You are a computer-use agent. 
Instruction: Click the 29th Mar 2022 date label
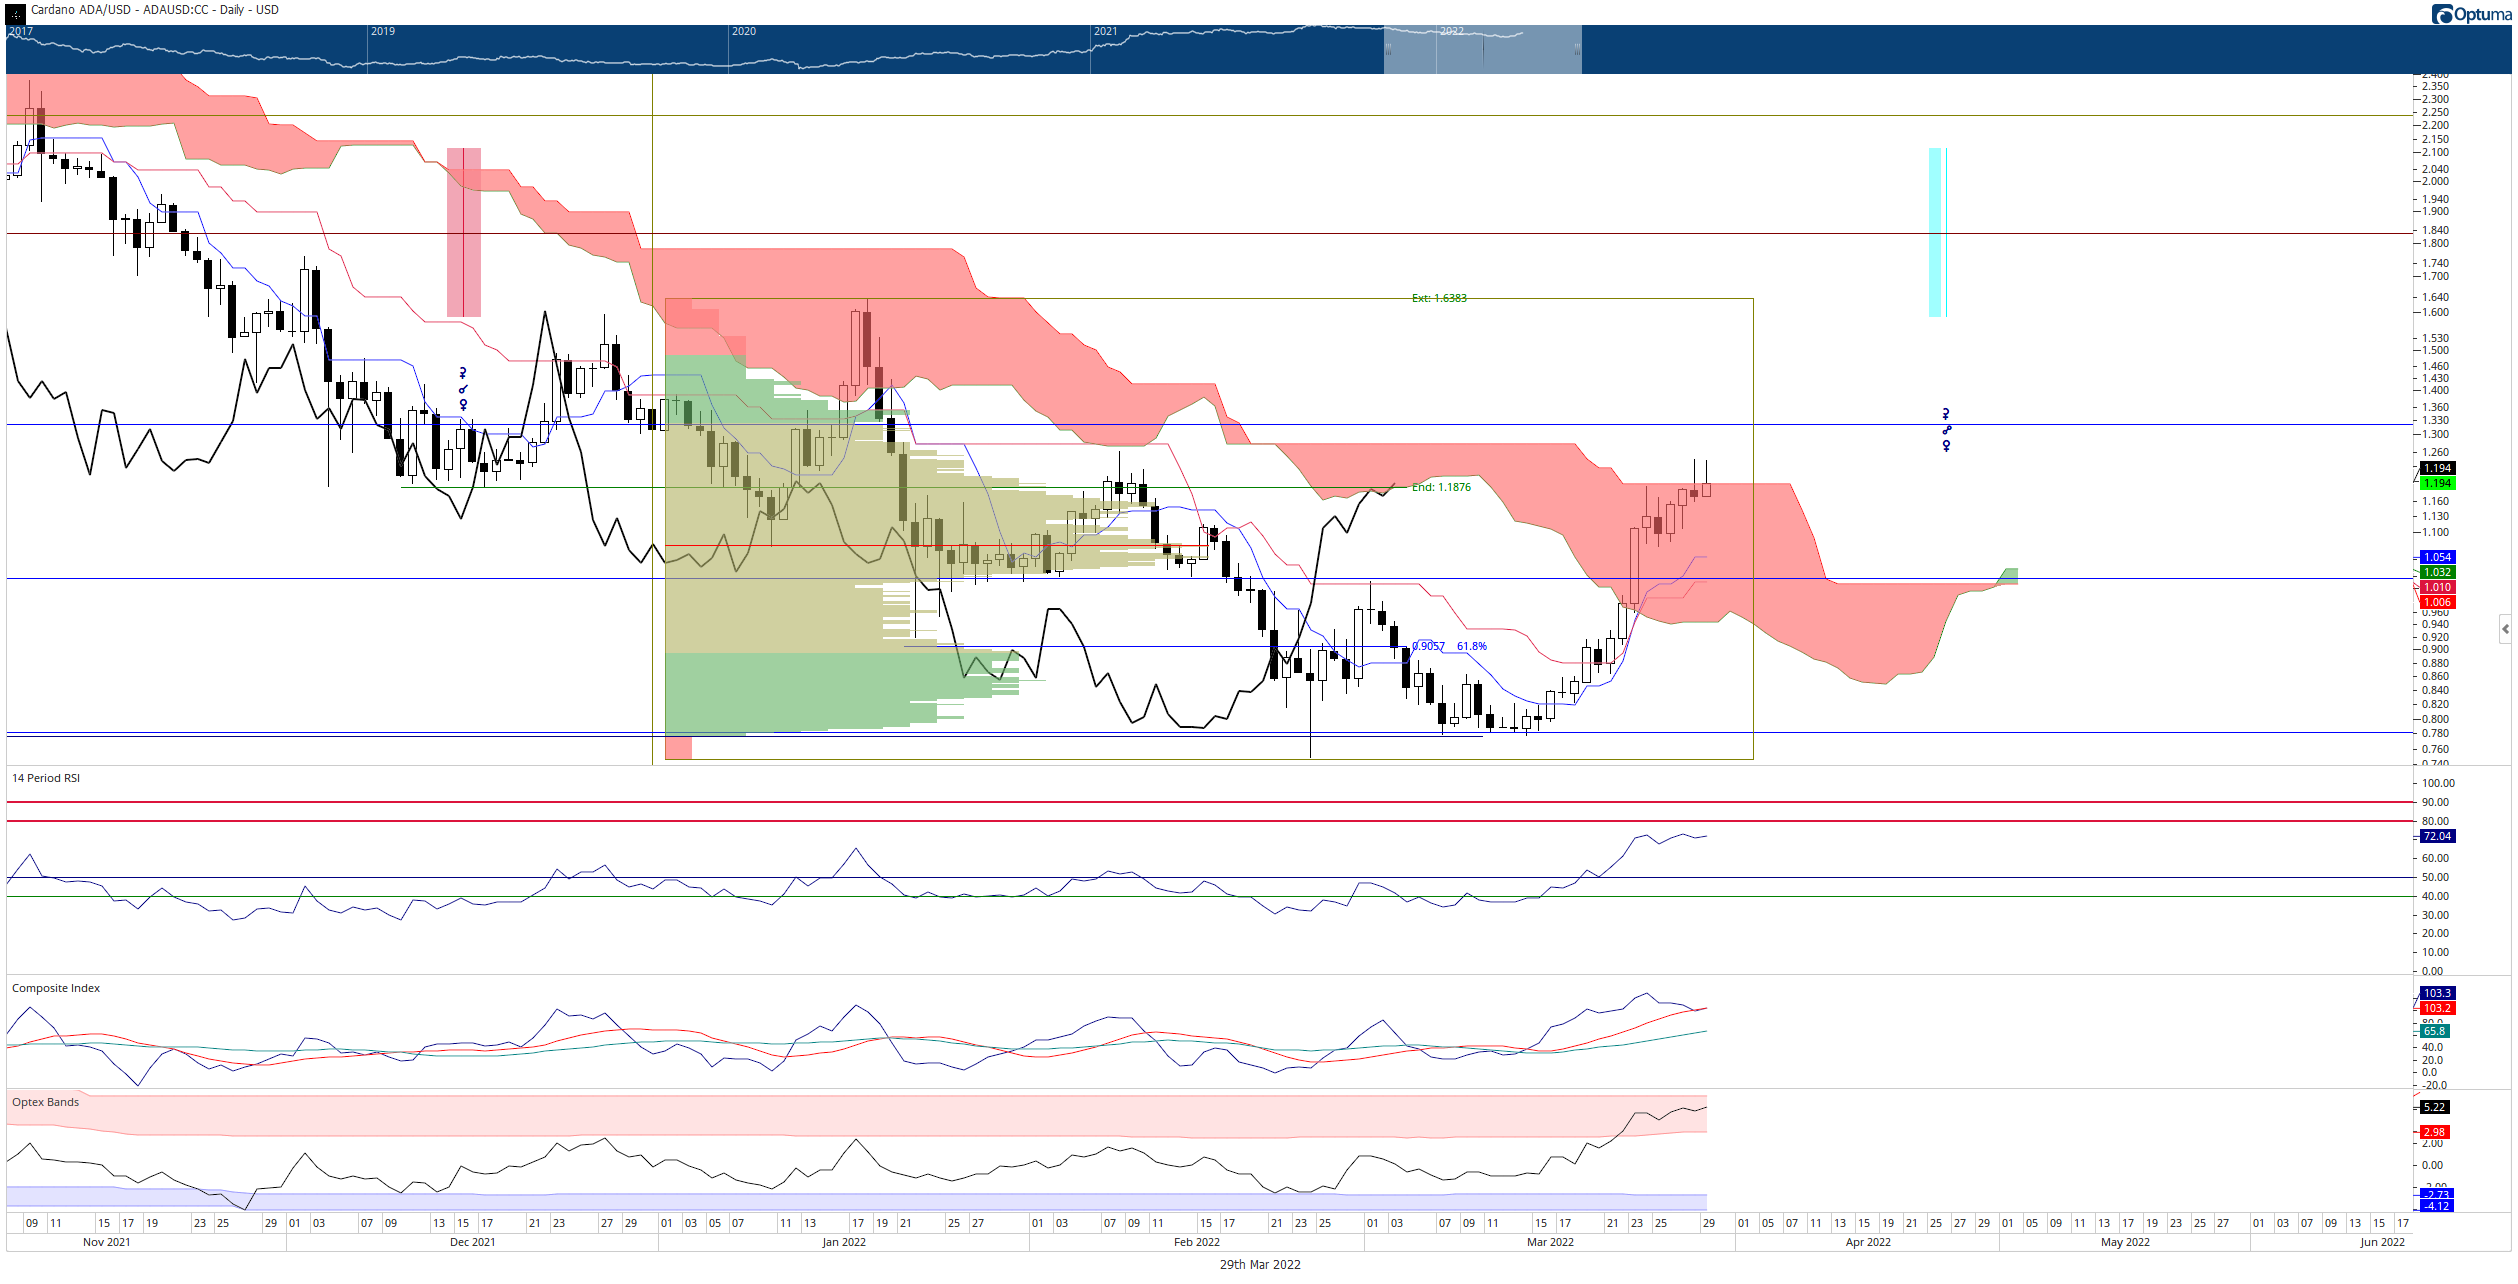[1259, 1265]
